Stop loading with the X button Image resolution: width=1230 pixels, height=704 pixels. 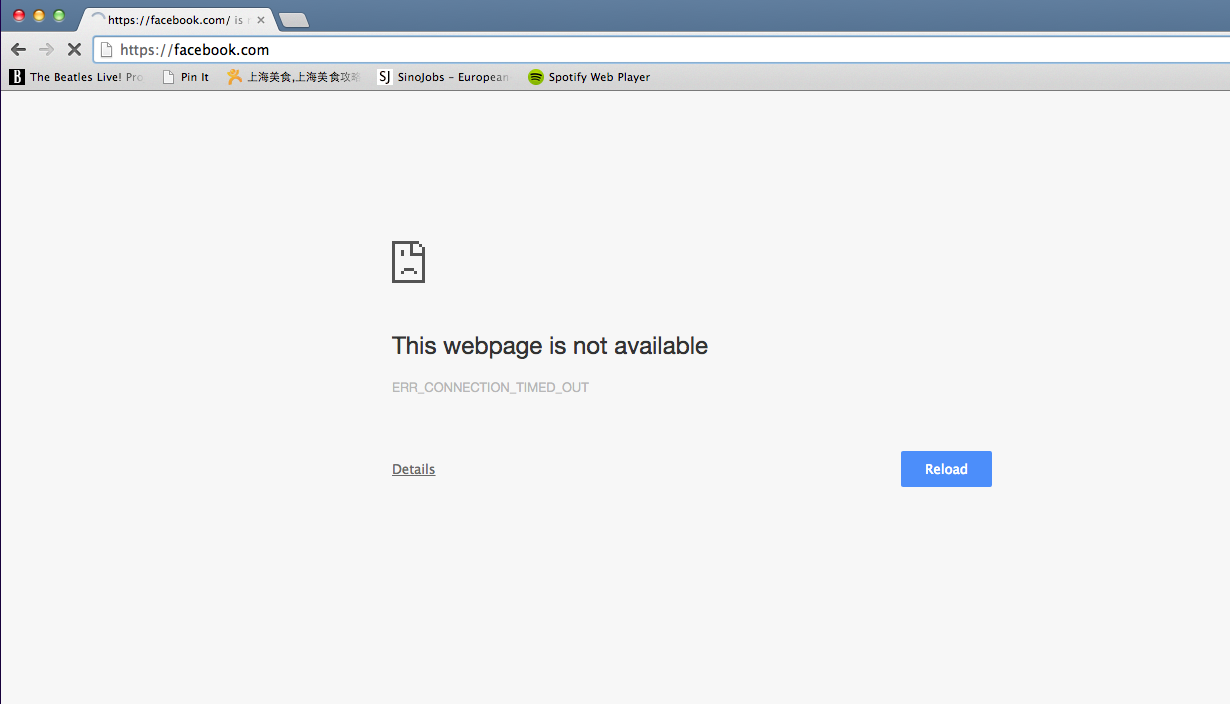[x=74, y=49]
